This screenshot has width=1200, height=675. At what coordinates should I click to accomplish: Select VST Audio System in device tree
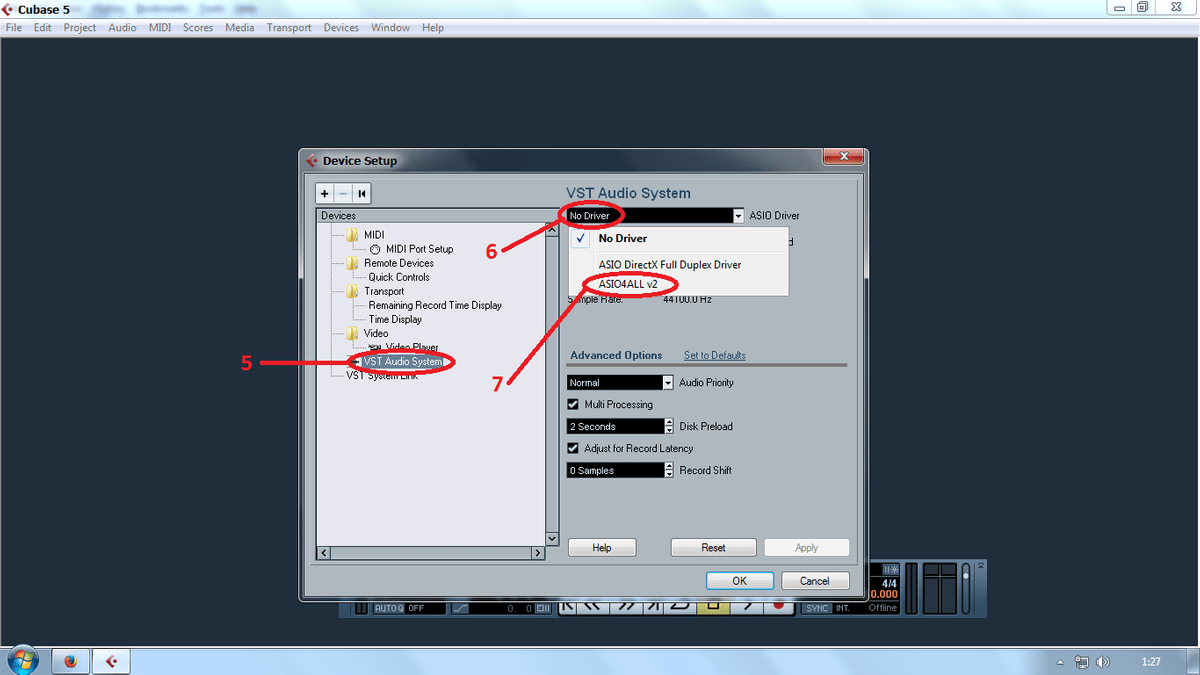[x=402, y=361]
